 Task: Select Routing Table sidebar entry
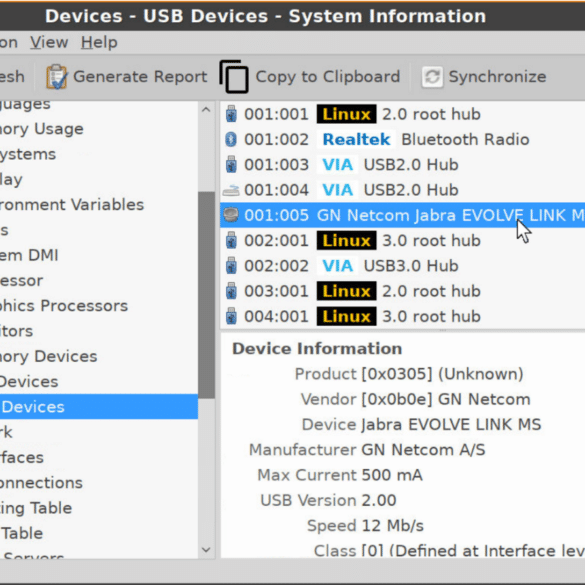coord(36,508)
